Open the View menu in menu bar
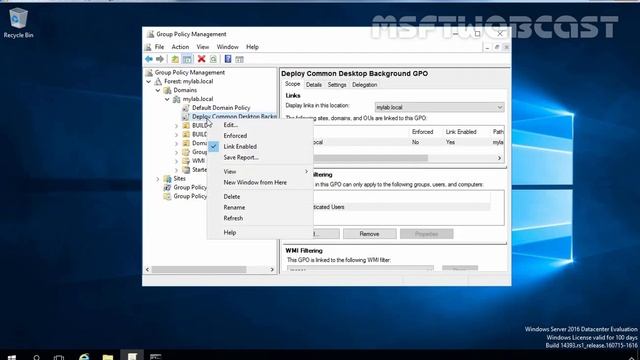This screenshot has width=640, height=360. (202, 47)
